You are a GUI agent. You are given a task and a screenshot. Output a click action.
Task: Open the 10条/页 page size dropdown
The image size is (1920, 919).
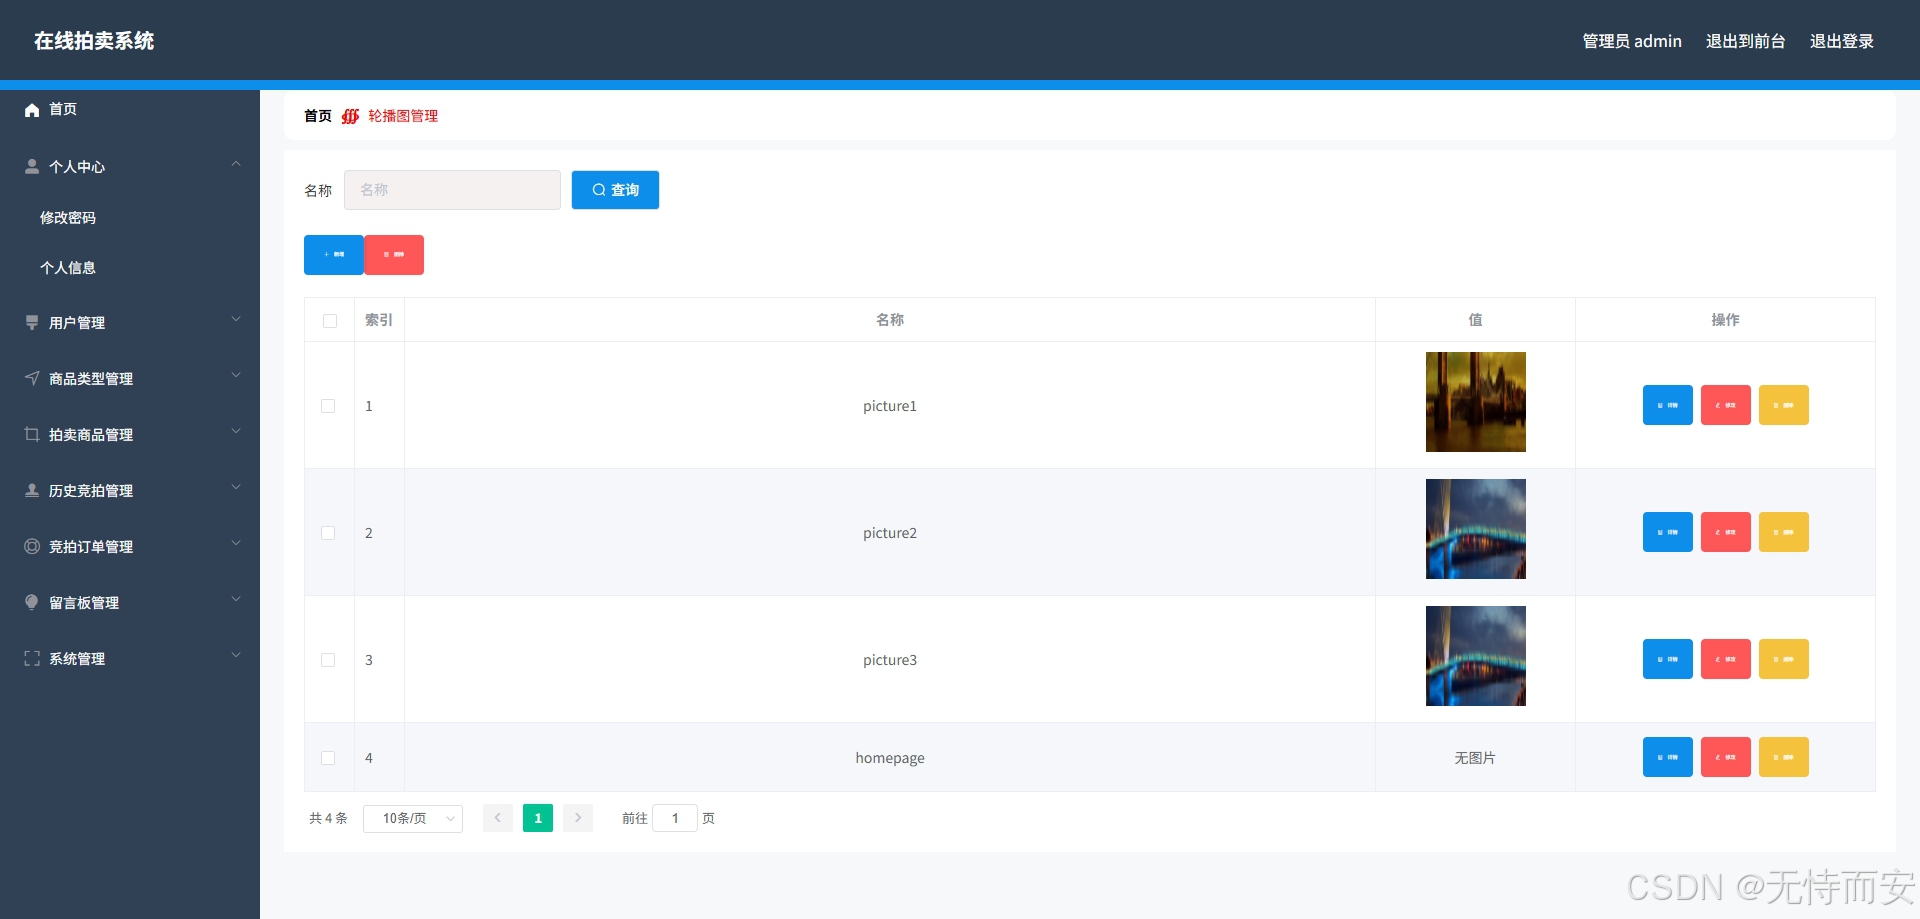point(413,818)
